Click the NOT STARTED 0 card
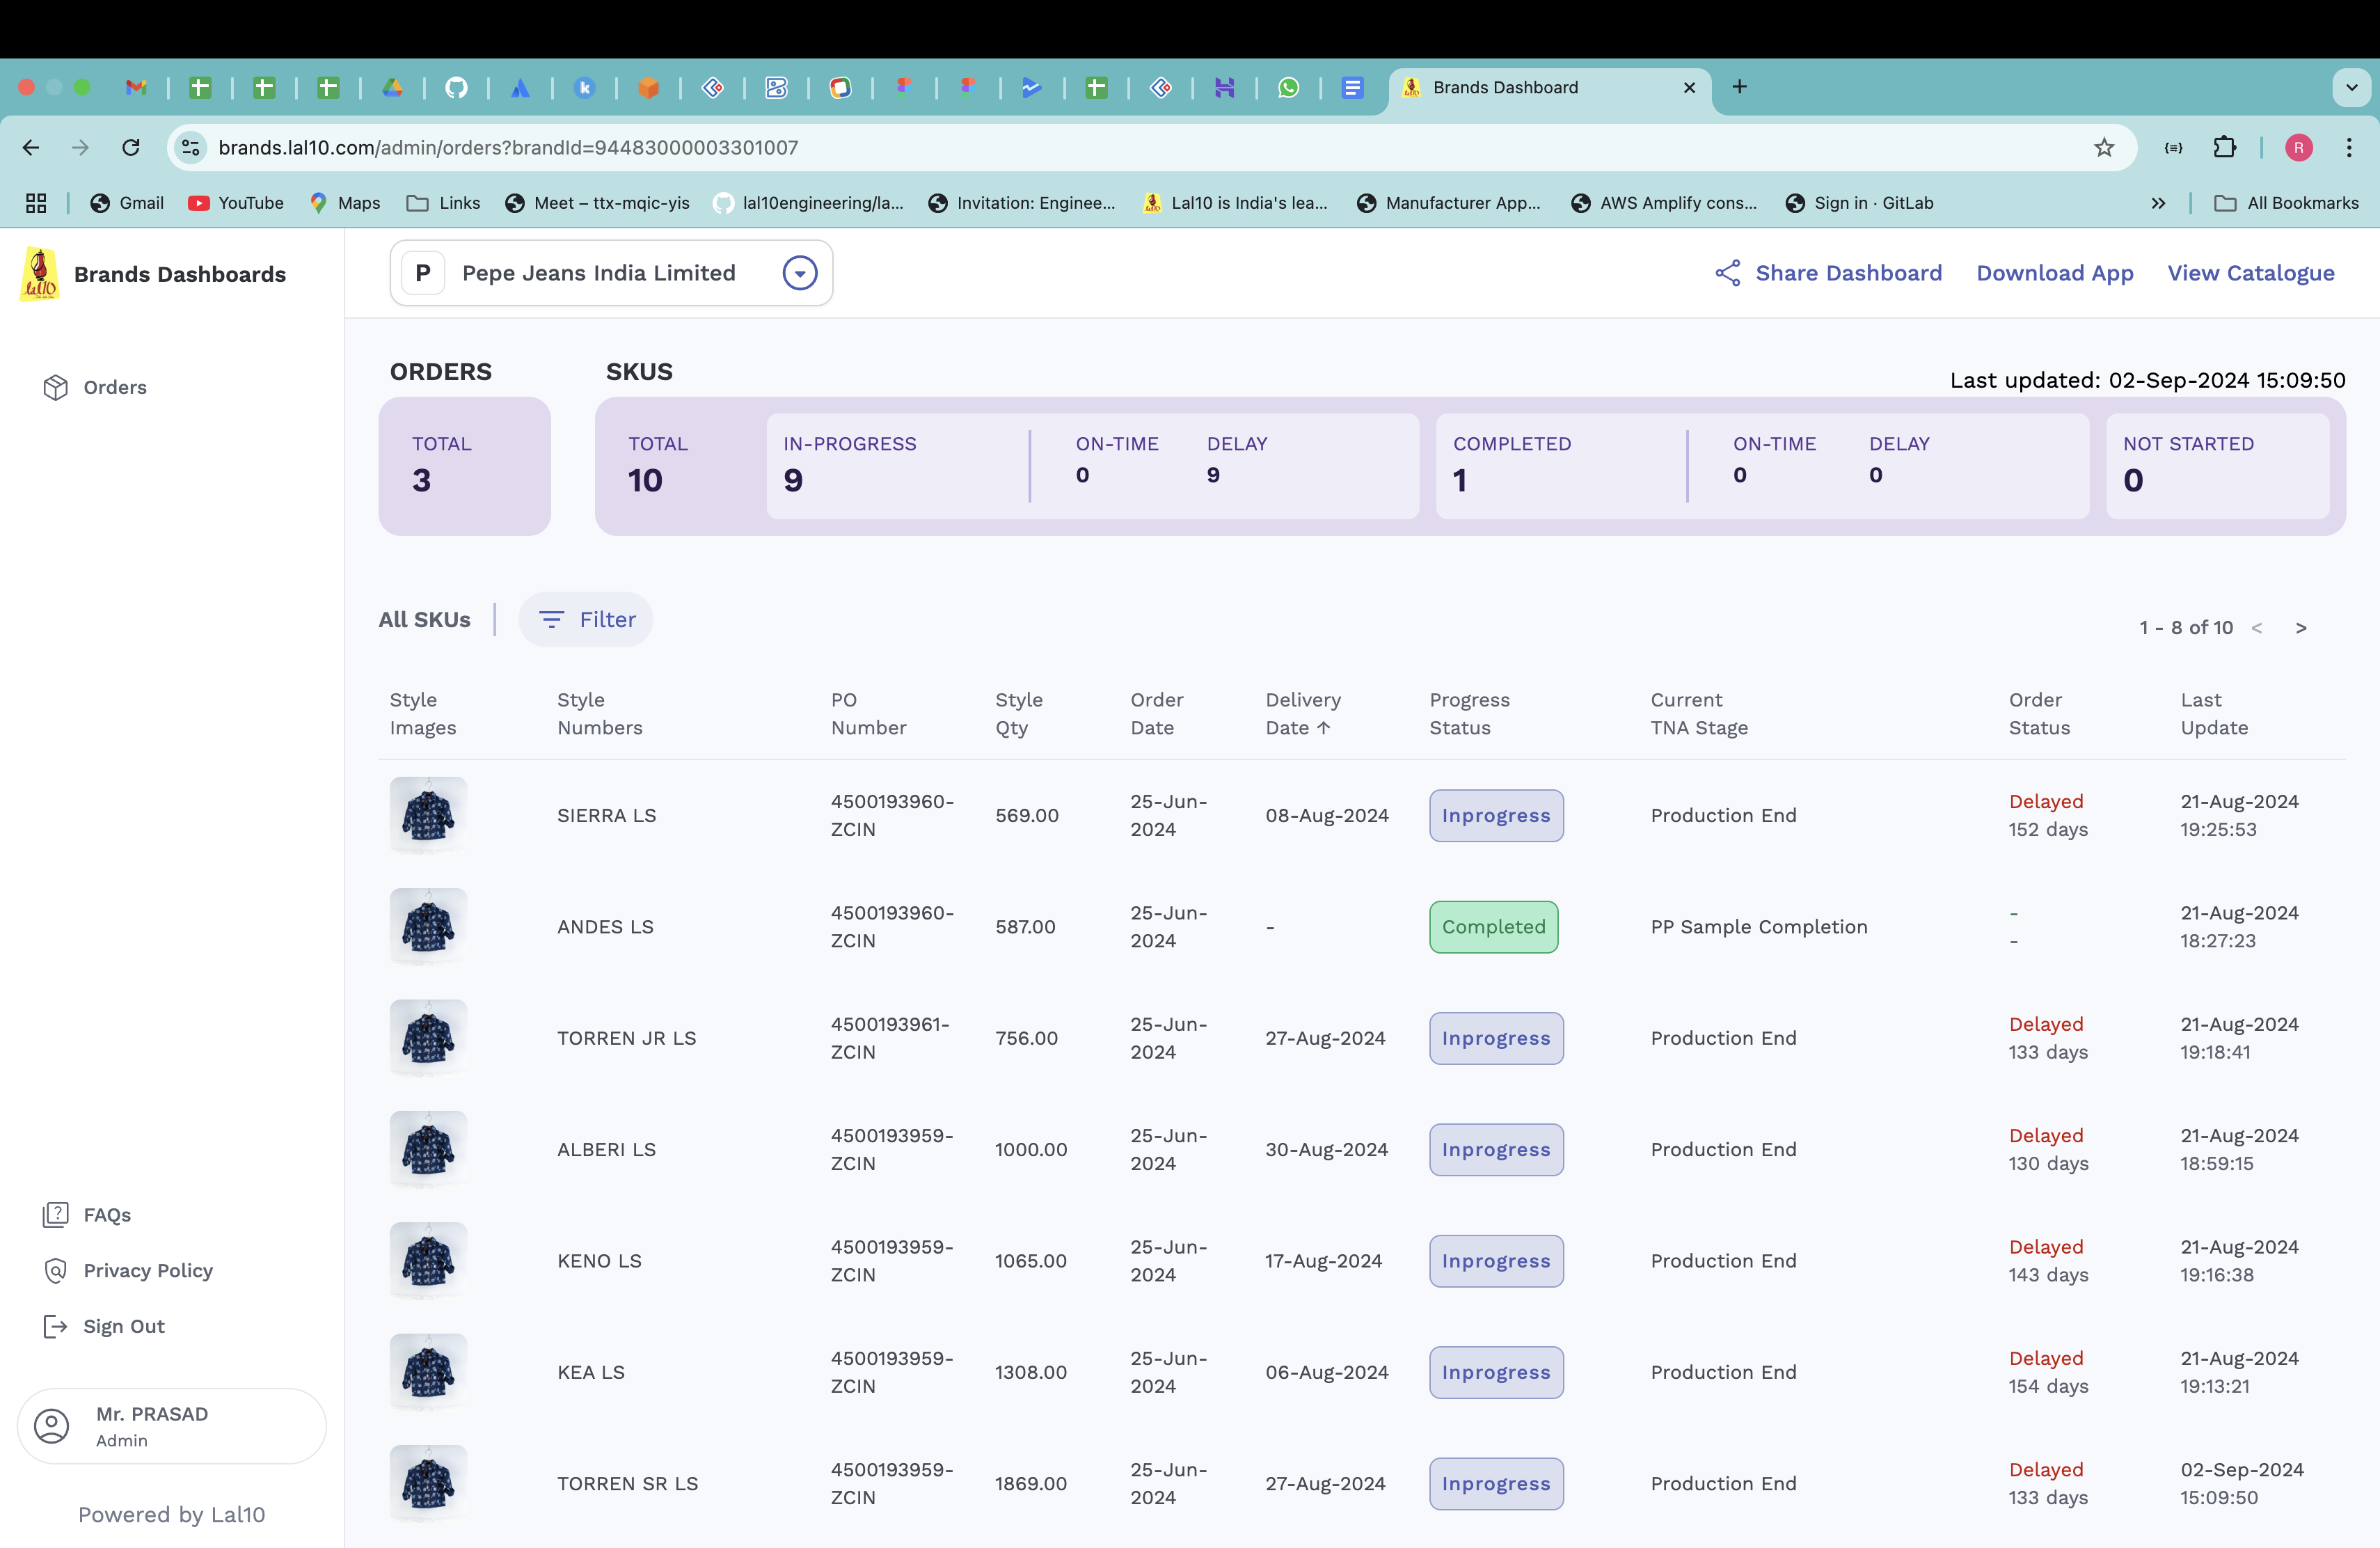This screenshot has width=2380, height=1548. pos(2217,466)
